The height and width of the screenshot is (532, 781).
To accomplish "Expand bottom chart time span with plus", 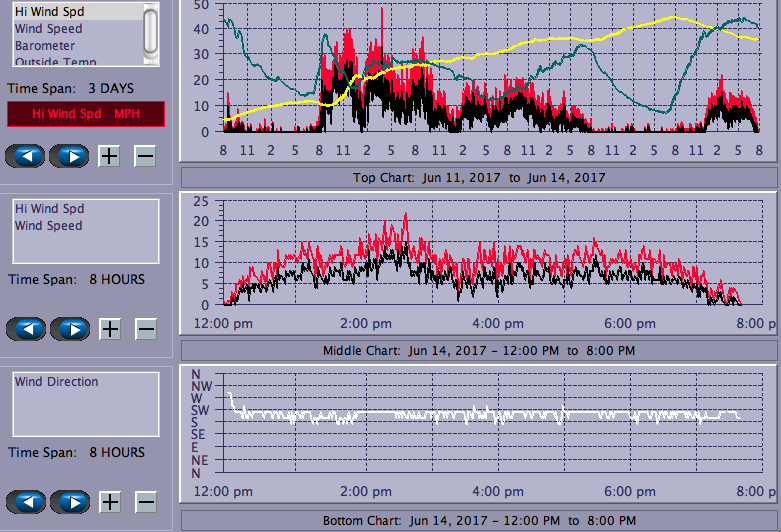I will (x=110, y=502).
